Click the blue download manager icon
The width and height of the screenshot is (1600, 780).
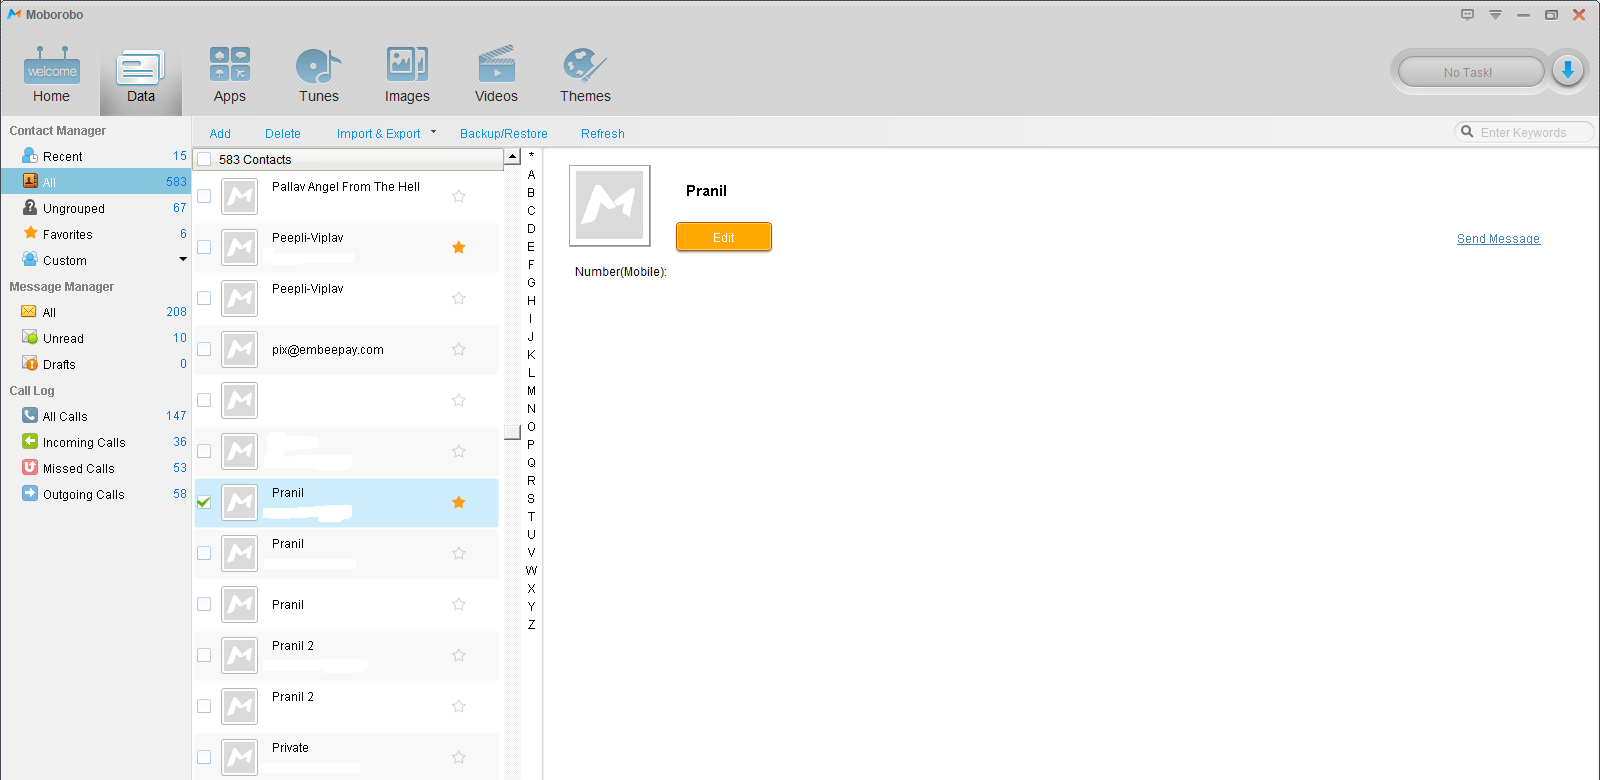tap(1568, 71)
